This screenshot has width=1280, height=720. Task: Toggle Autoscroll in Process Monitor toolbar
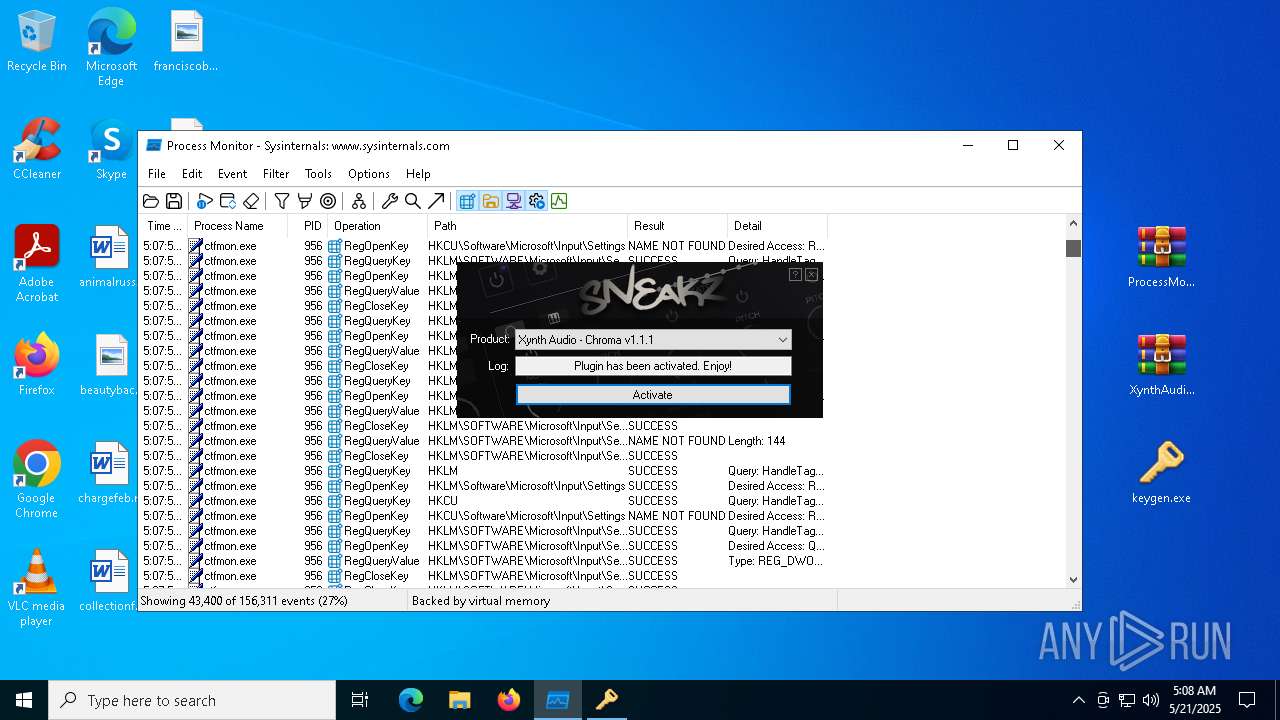pos(228,201)
